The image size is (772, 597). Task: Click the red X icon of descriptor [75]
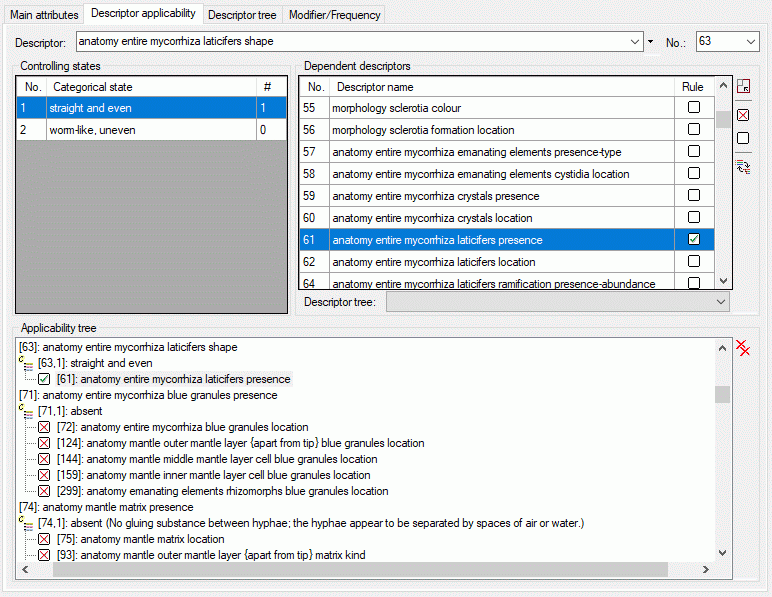pyautogui.click(x=44, y=539)
